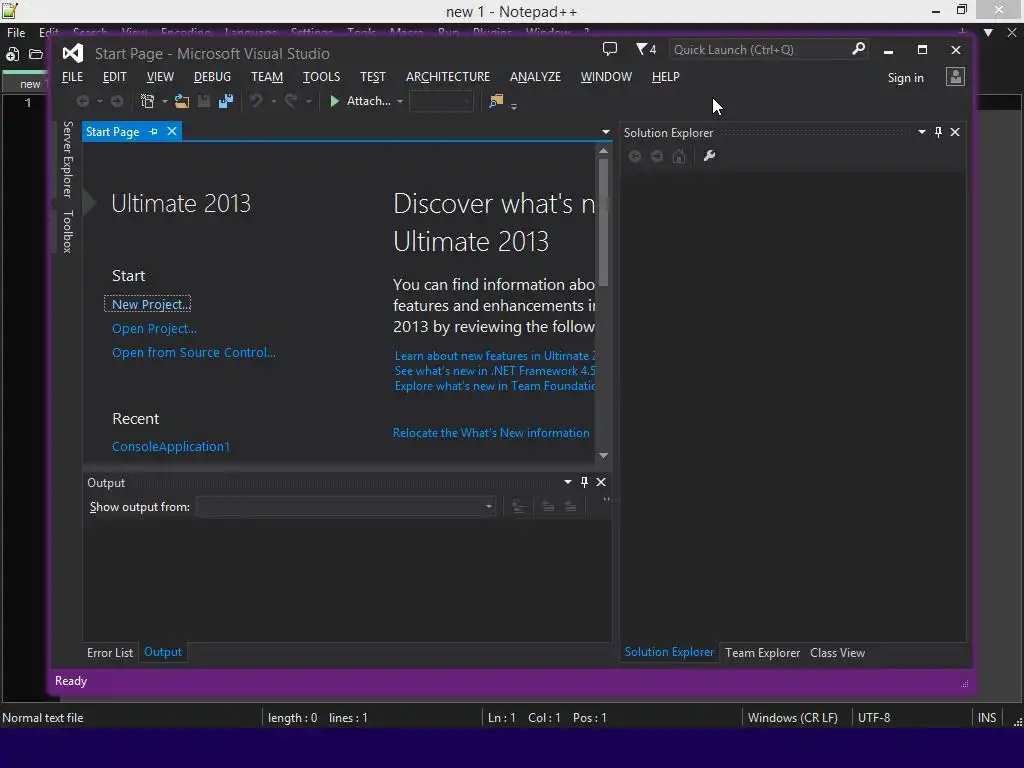Click the Find in Files toolbar icon

[x=496, y=101]
